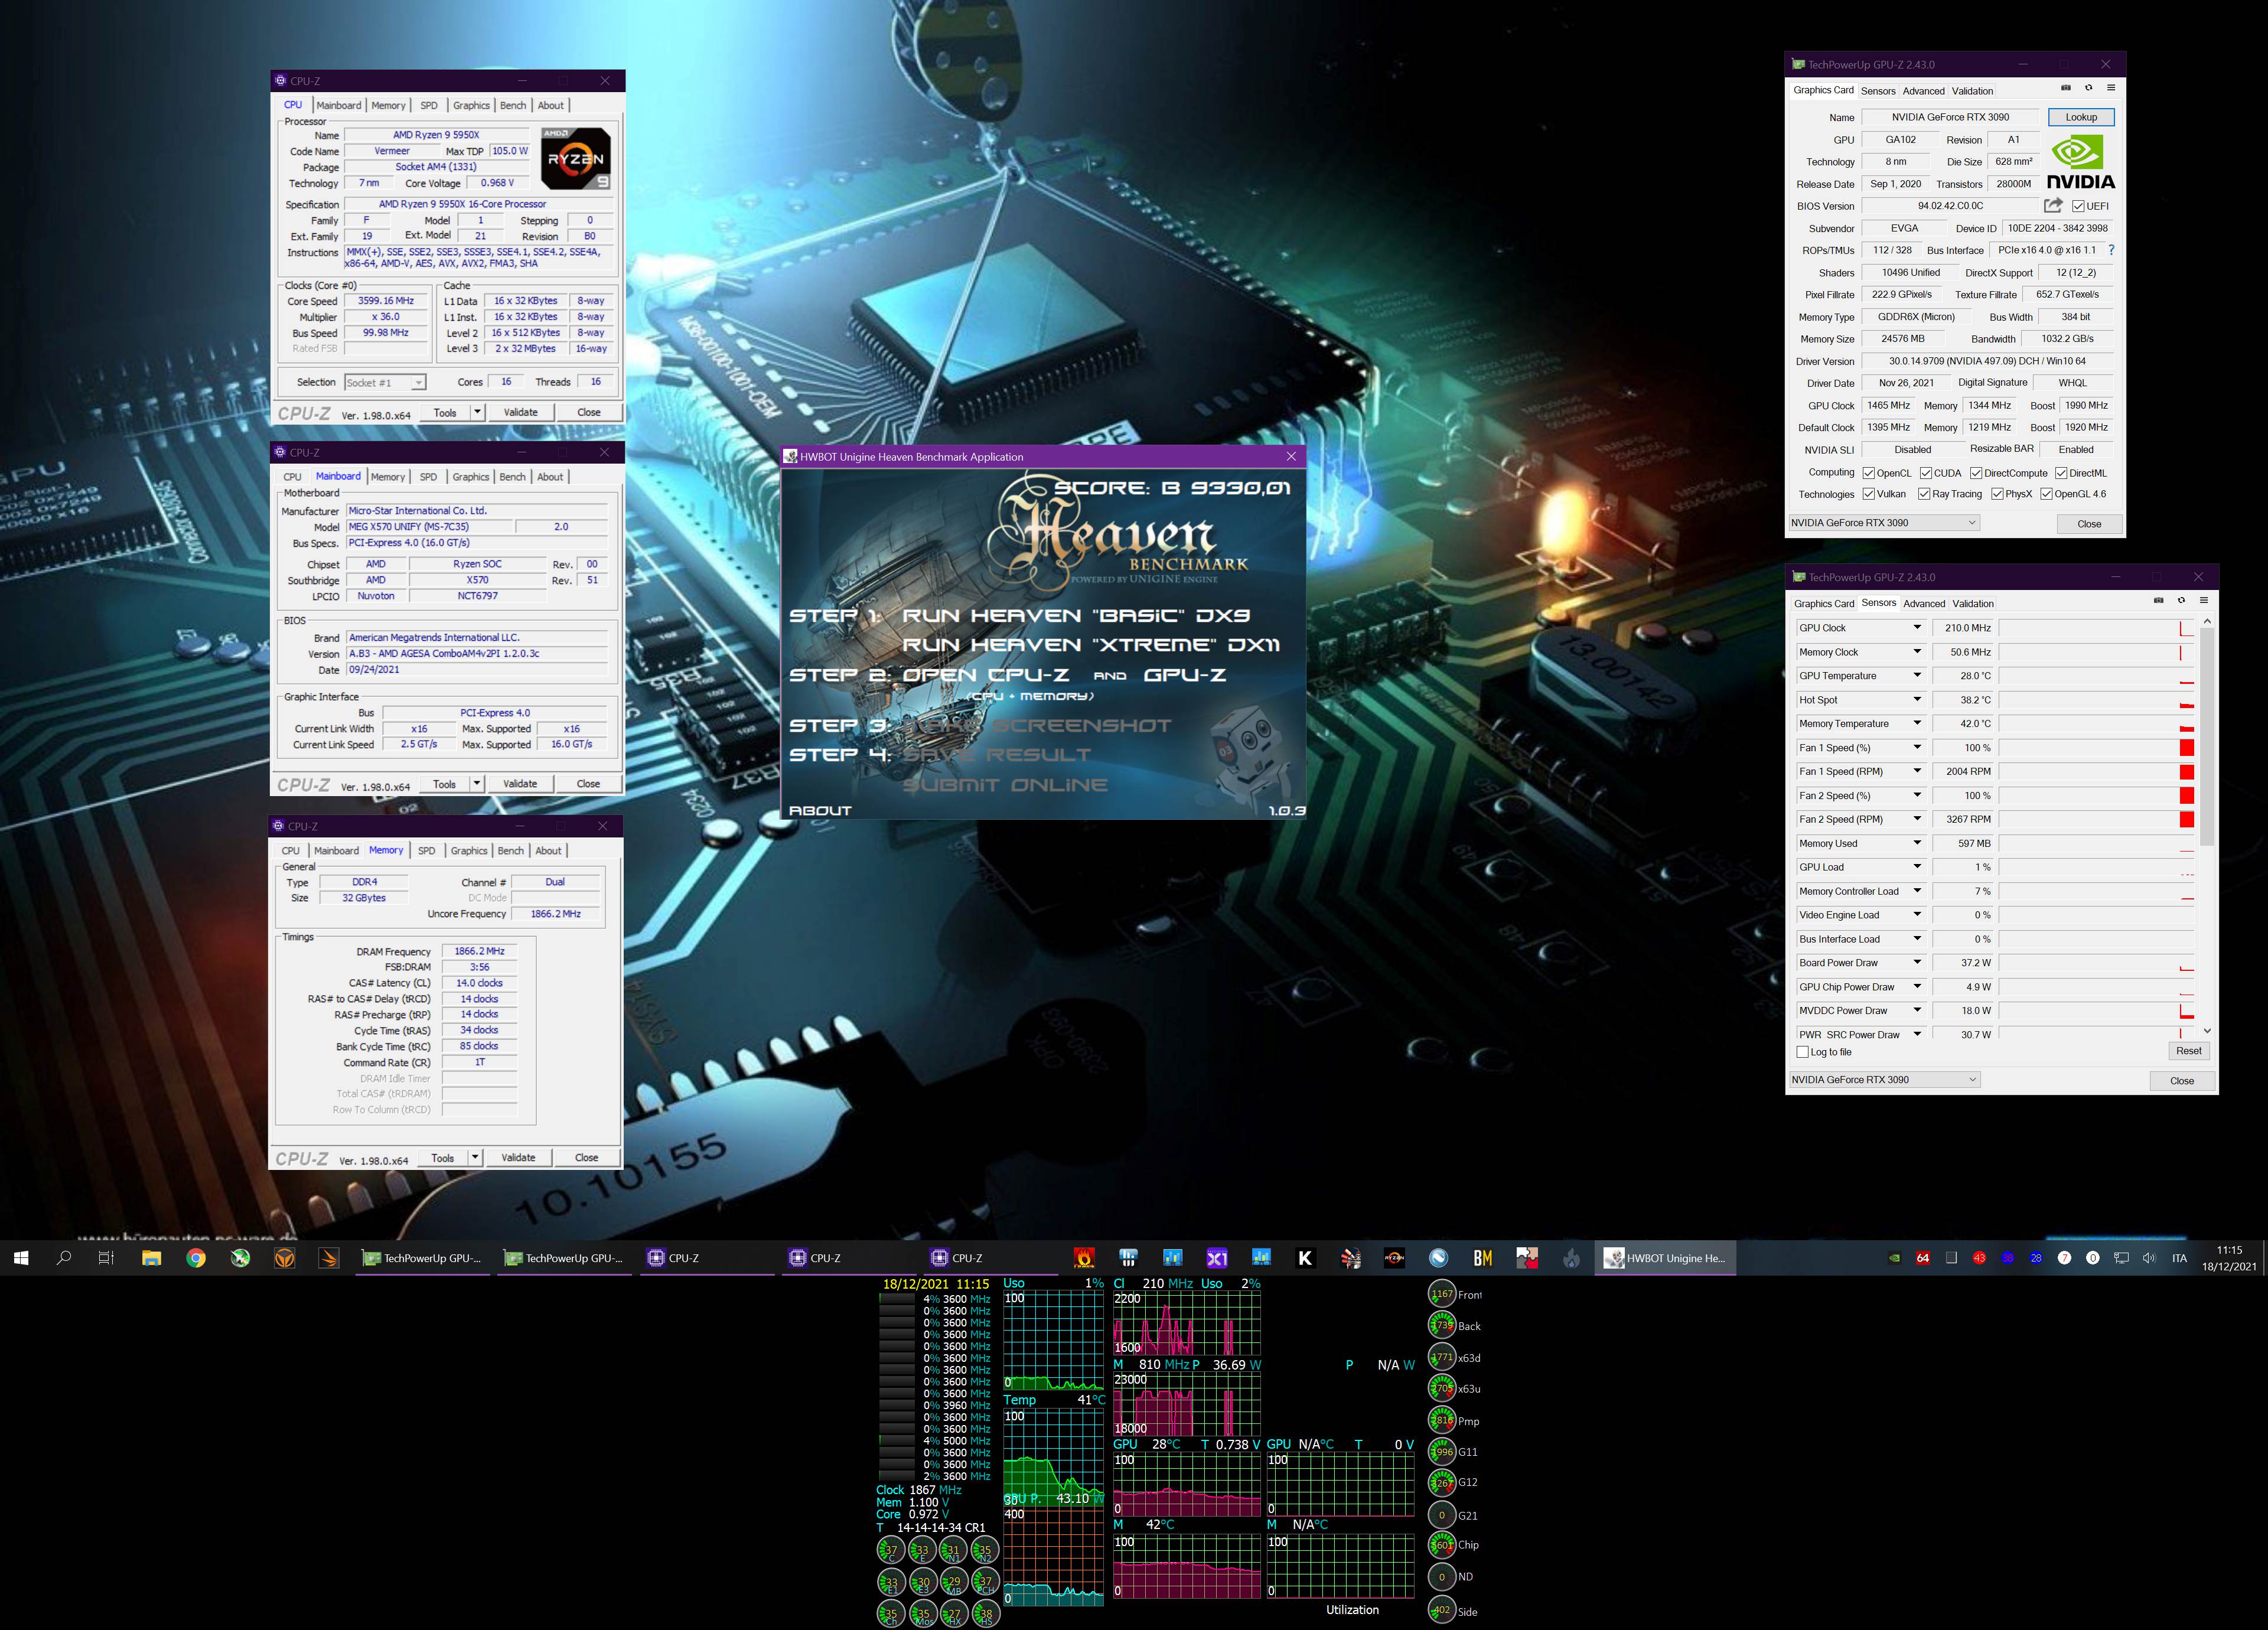Toggle the Ray Tracing checkbox
Image resolution: width=2268 pixels, height=1630 pixels.
click(1924, 494)
